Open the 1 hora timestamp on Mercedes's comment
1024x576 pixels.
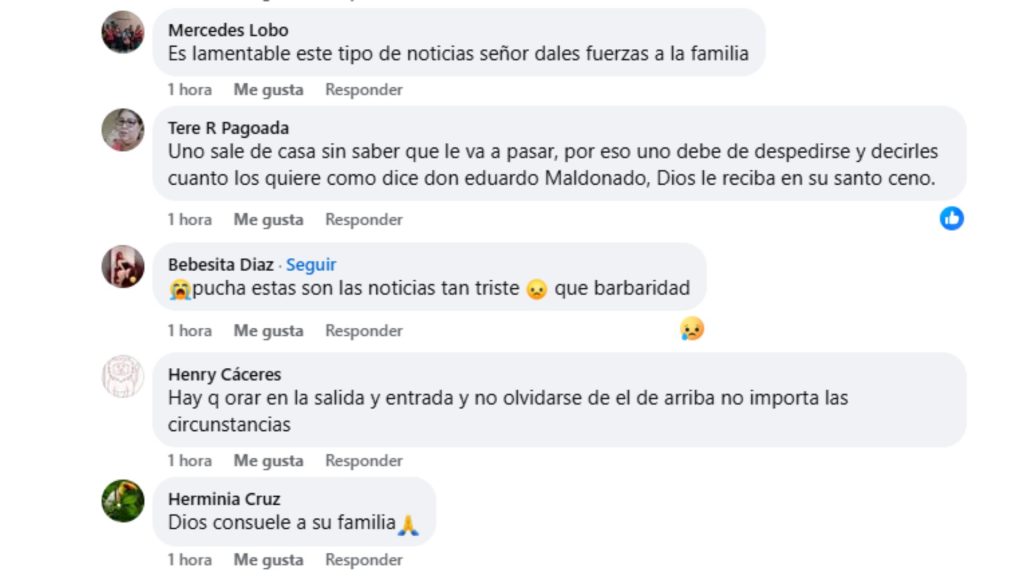point(189,89)
